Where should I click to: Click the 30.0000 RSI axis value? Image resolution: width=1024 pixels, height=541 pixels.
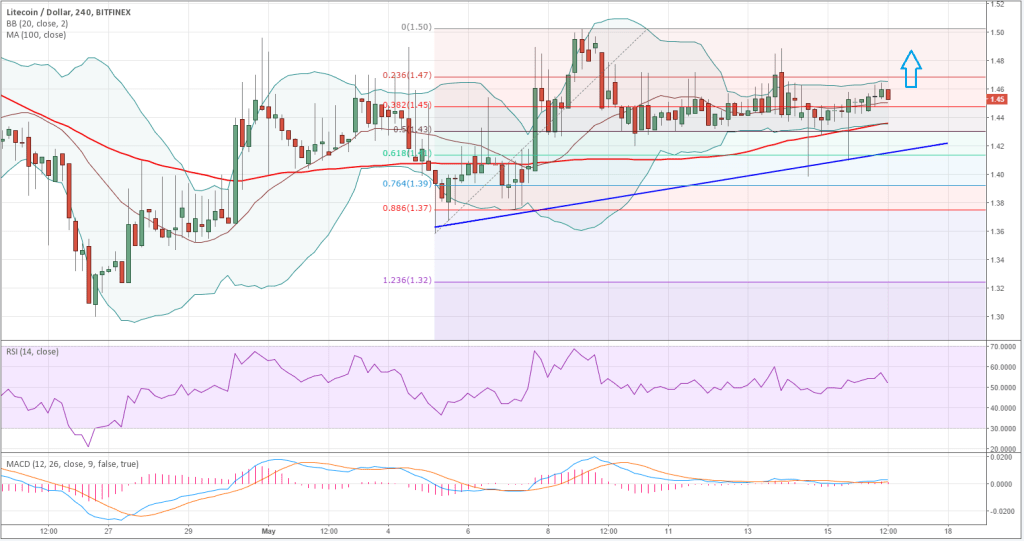click(1005, 429)
